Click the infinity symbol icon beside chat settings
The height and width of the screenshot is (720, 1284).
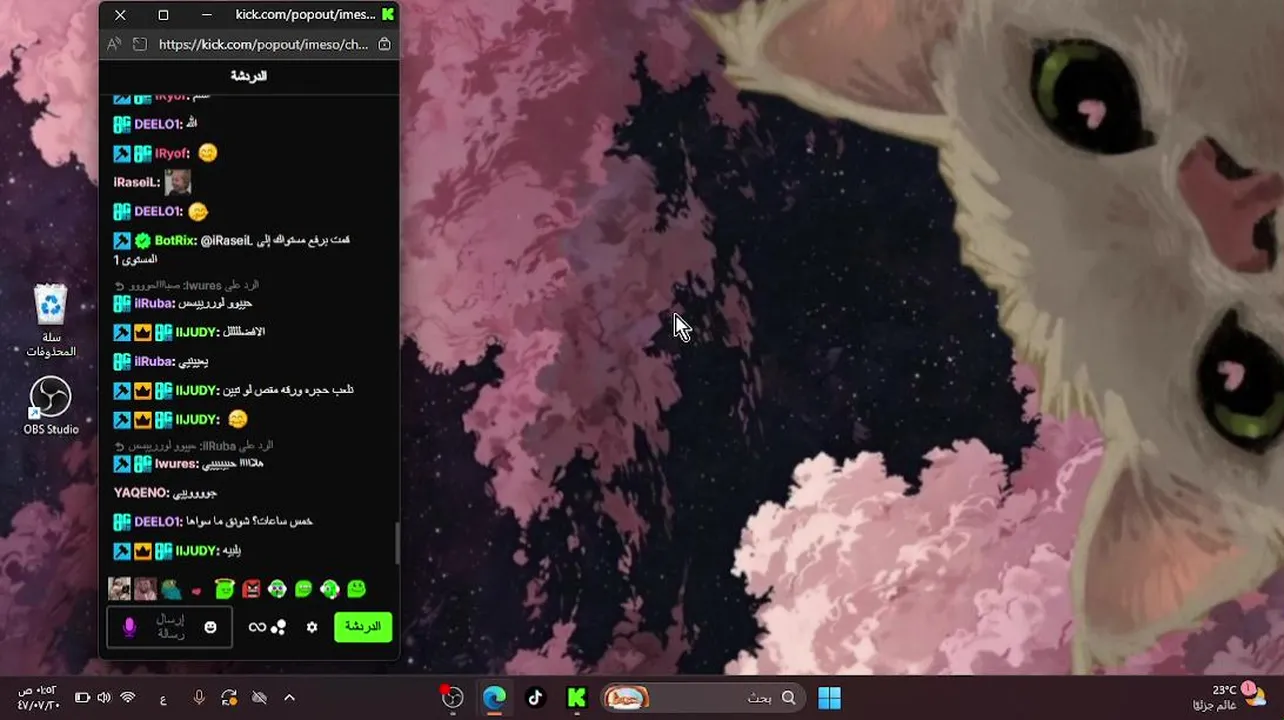click(257, 627)
